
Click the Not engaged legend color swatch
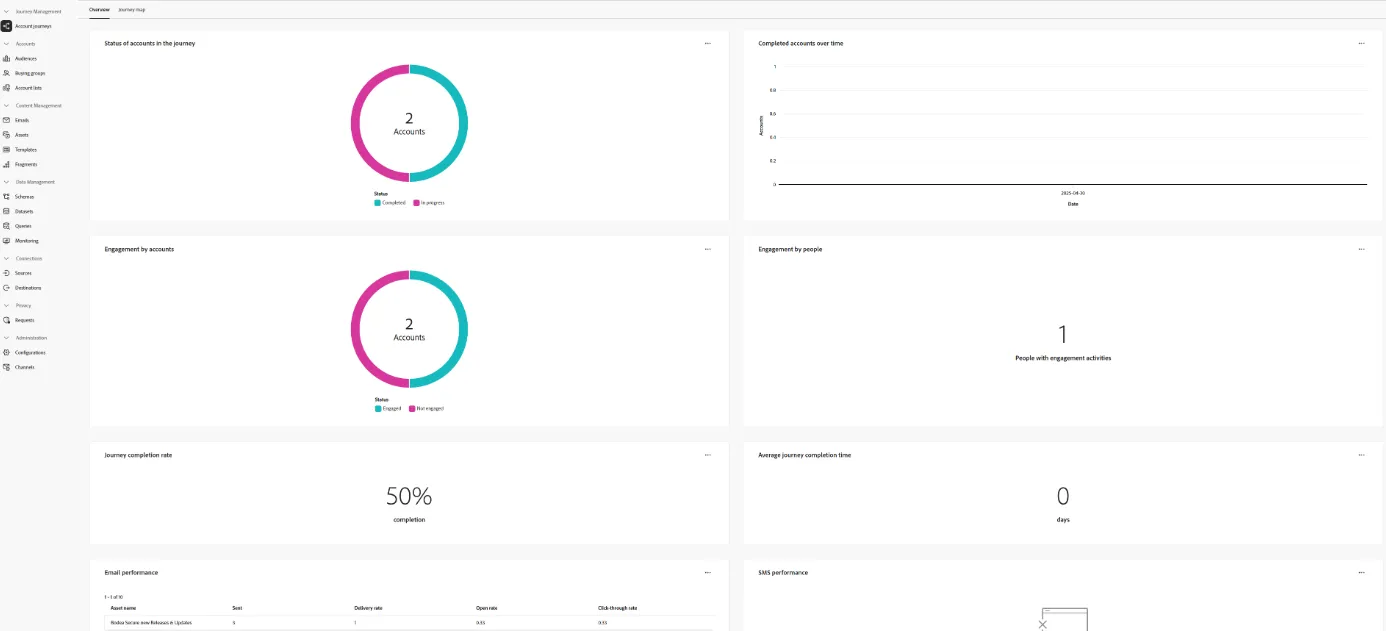(x=412, y=409)
